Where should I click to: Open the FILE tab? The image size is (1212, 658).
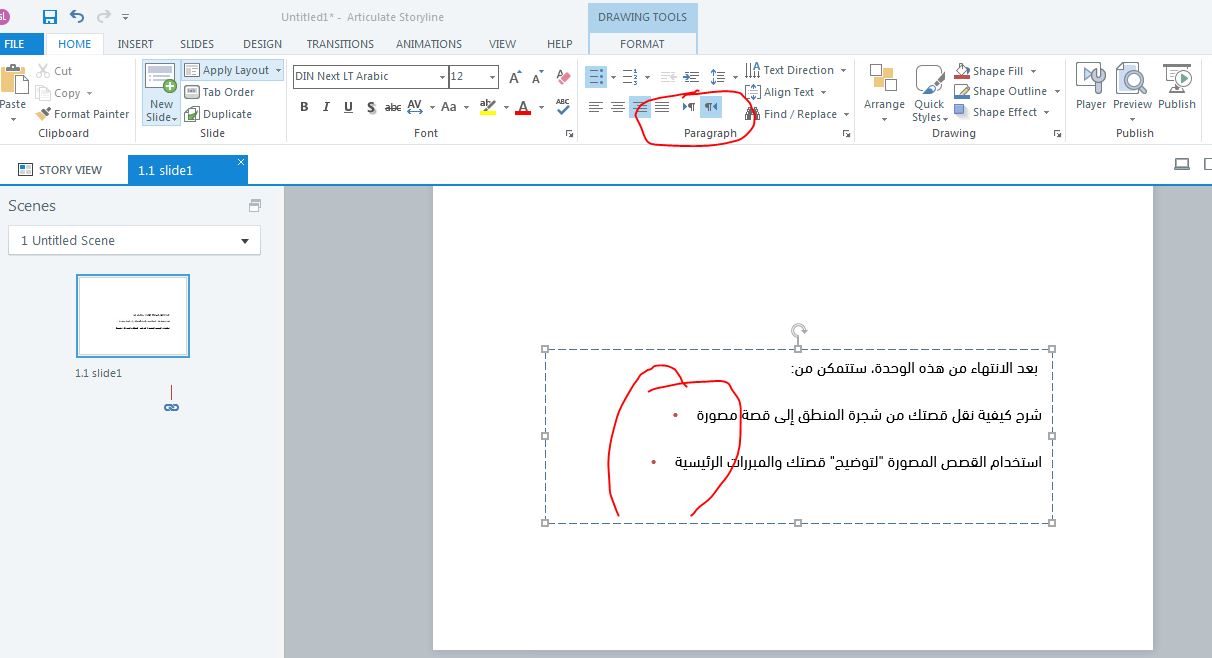(14, 44)
